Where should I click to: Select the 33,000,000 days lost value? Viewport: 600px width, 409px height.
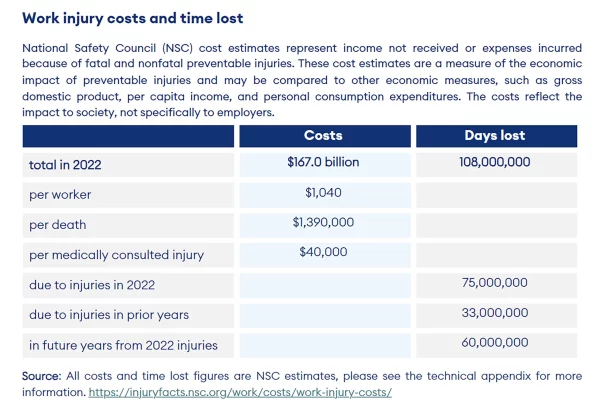coord(495,314)
